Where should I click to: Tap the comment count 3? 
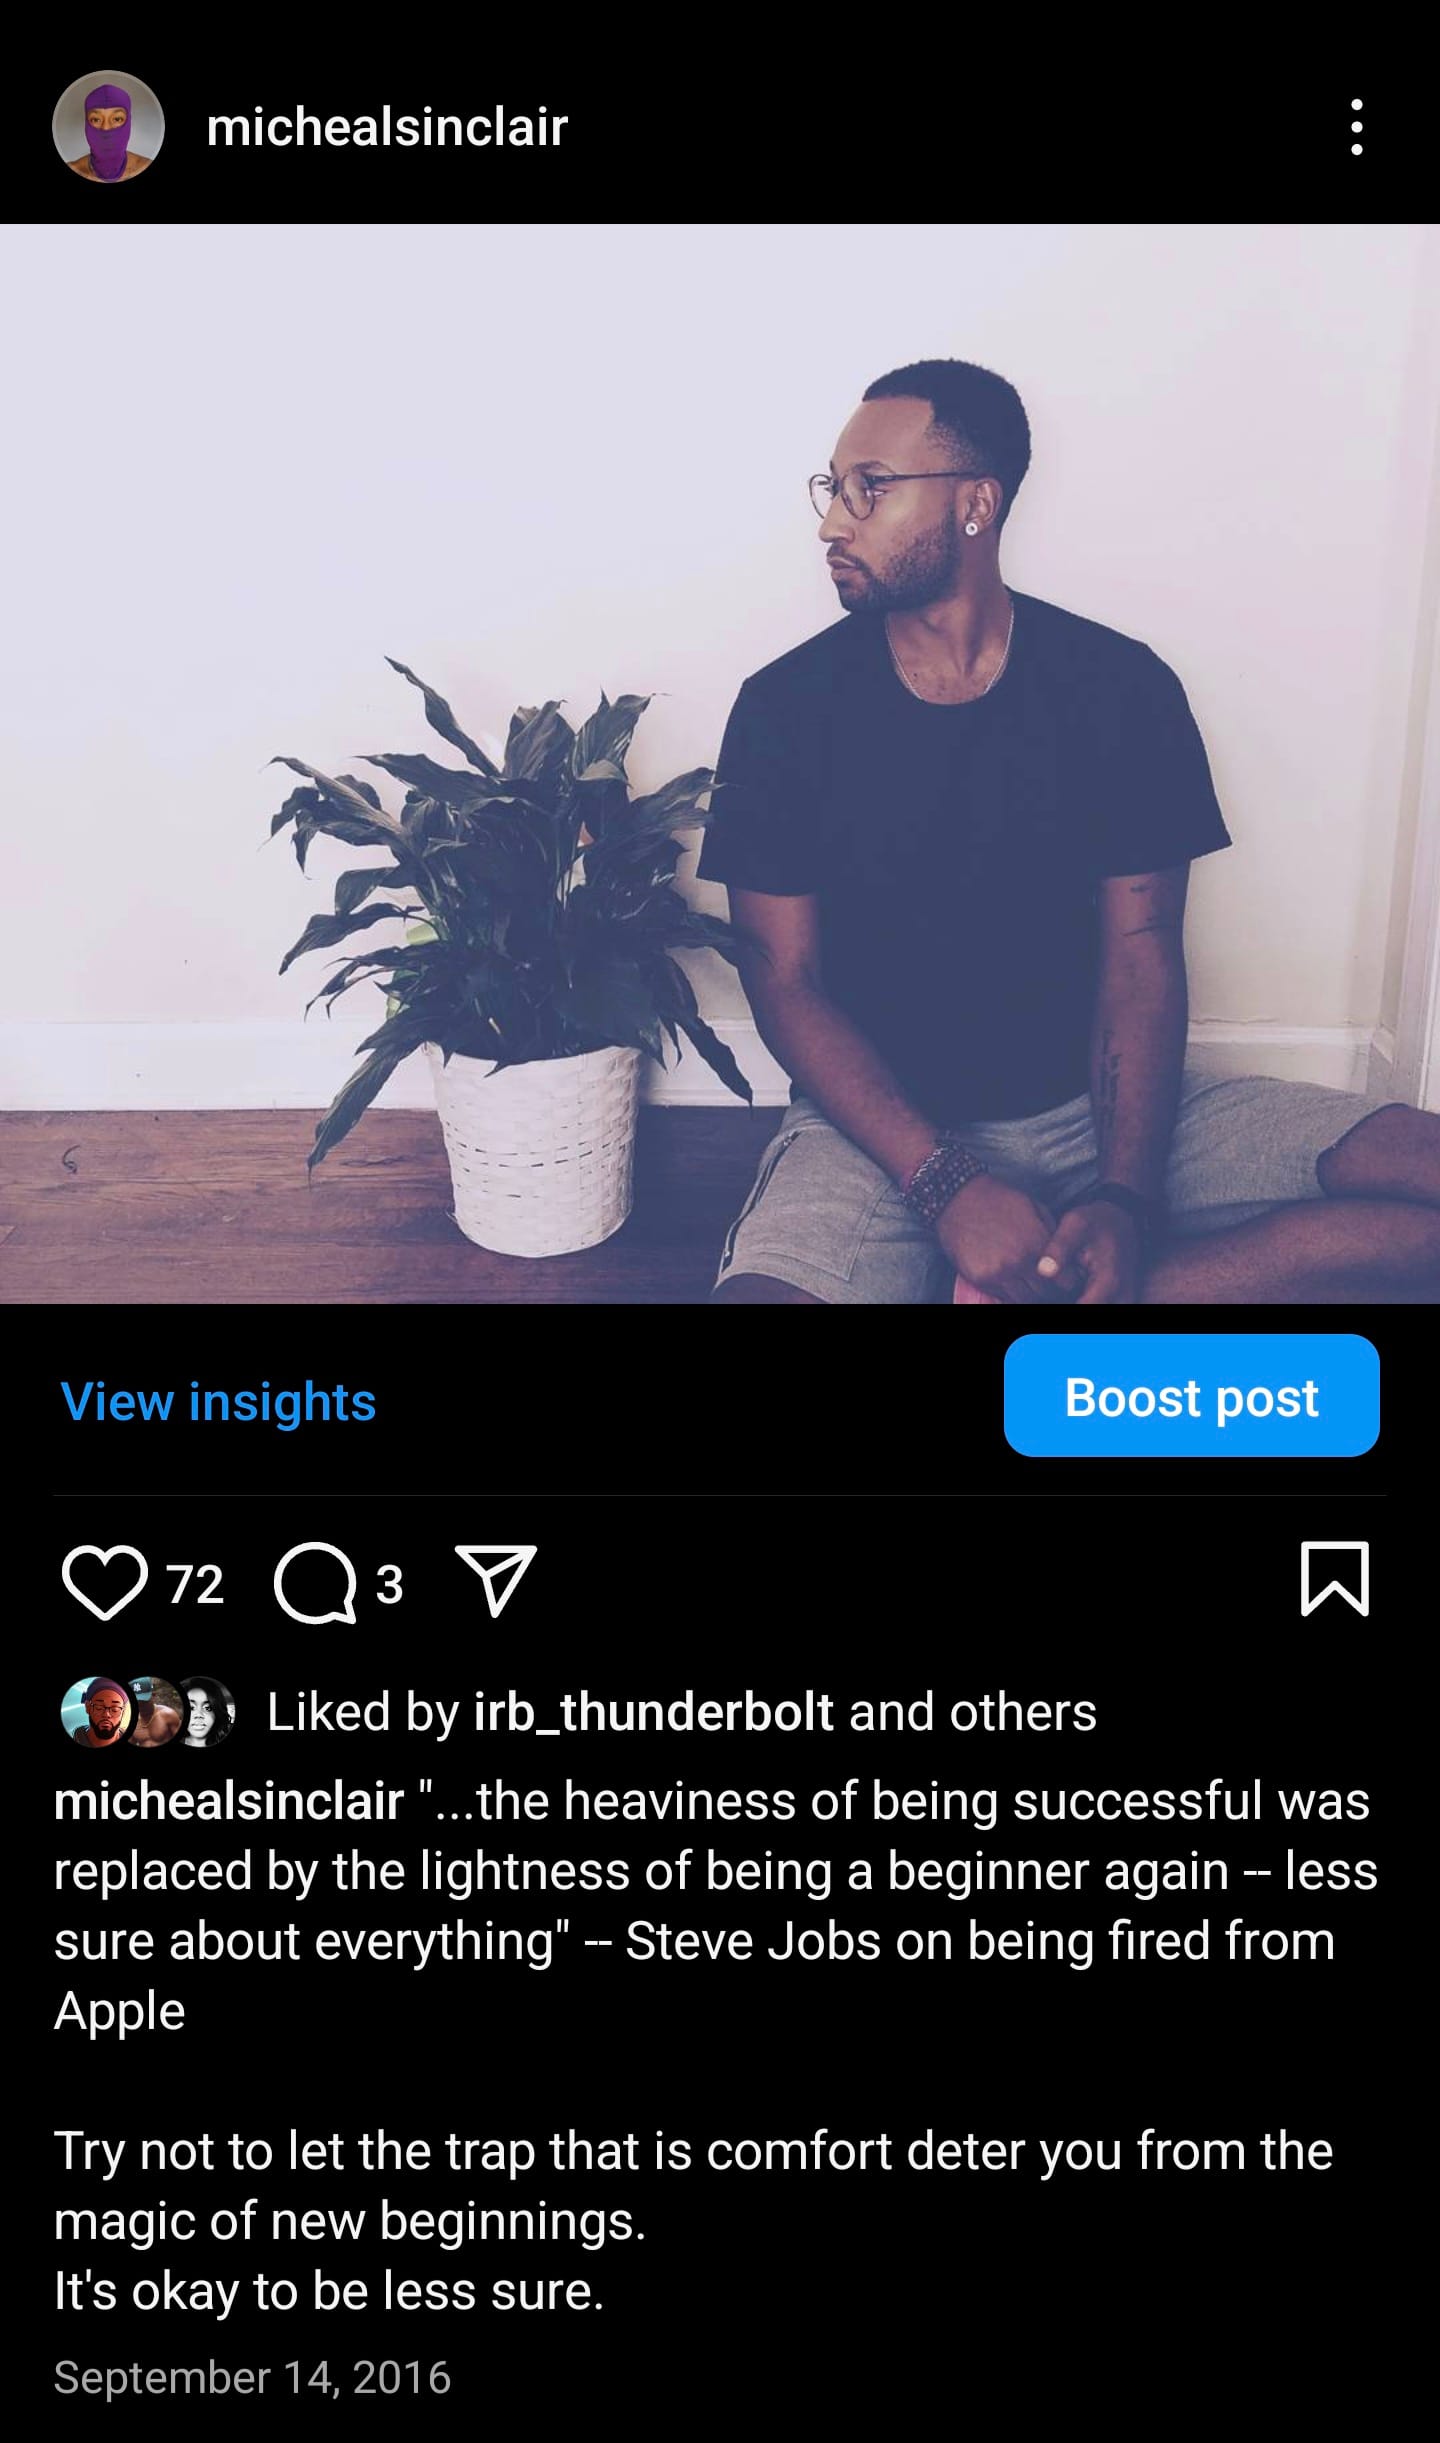tap(389, 1584)
